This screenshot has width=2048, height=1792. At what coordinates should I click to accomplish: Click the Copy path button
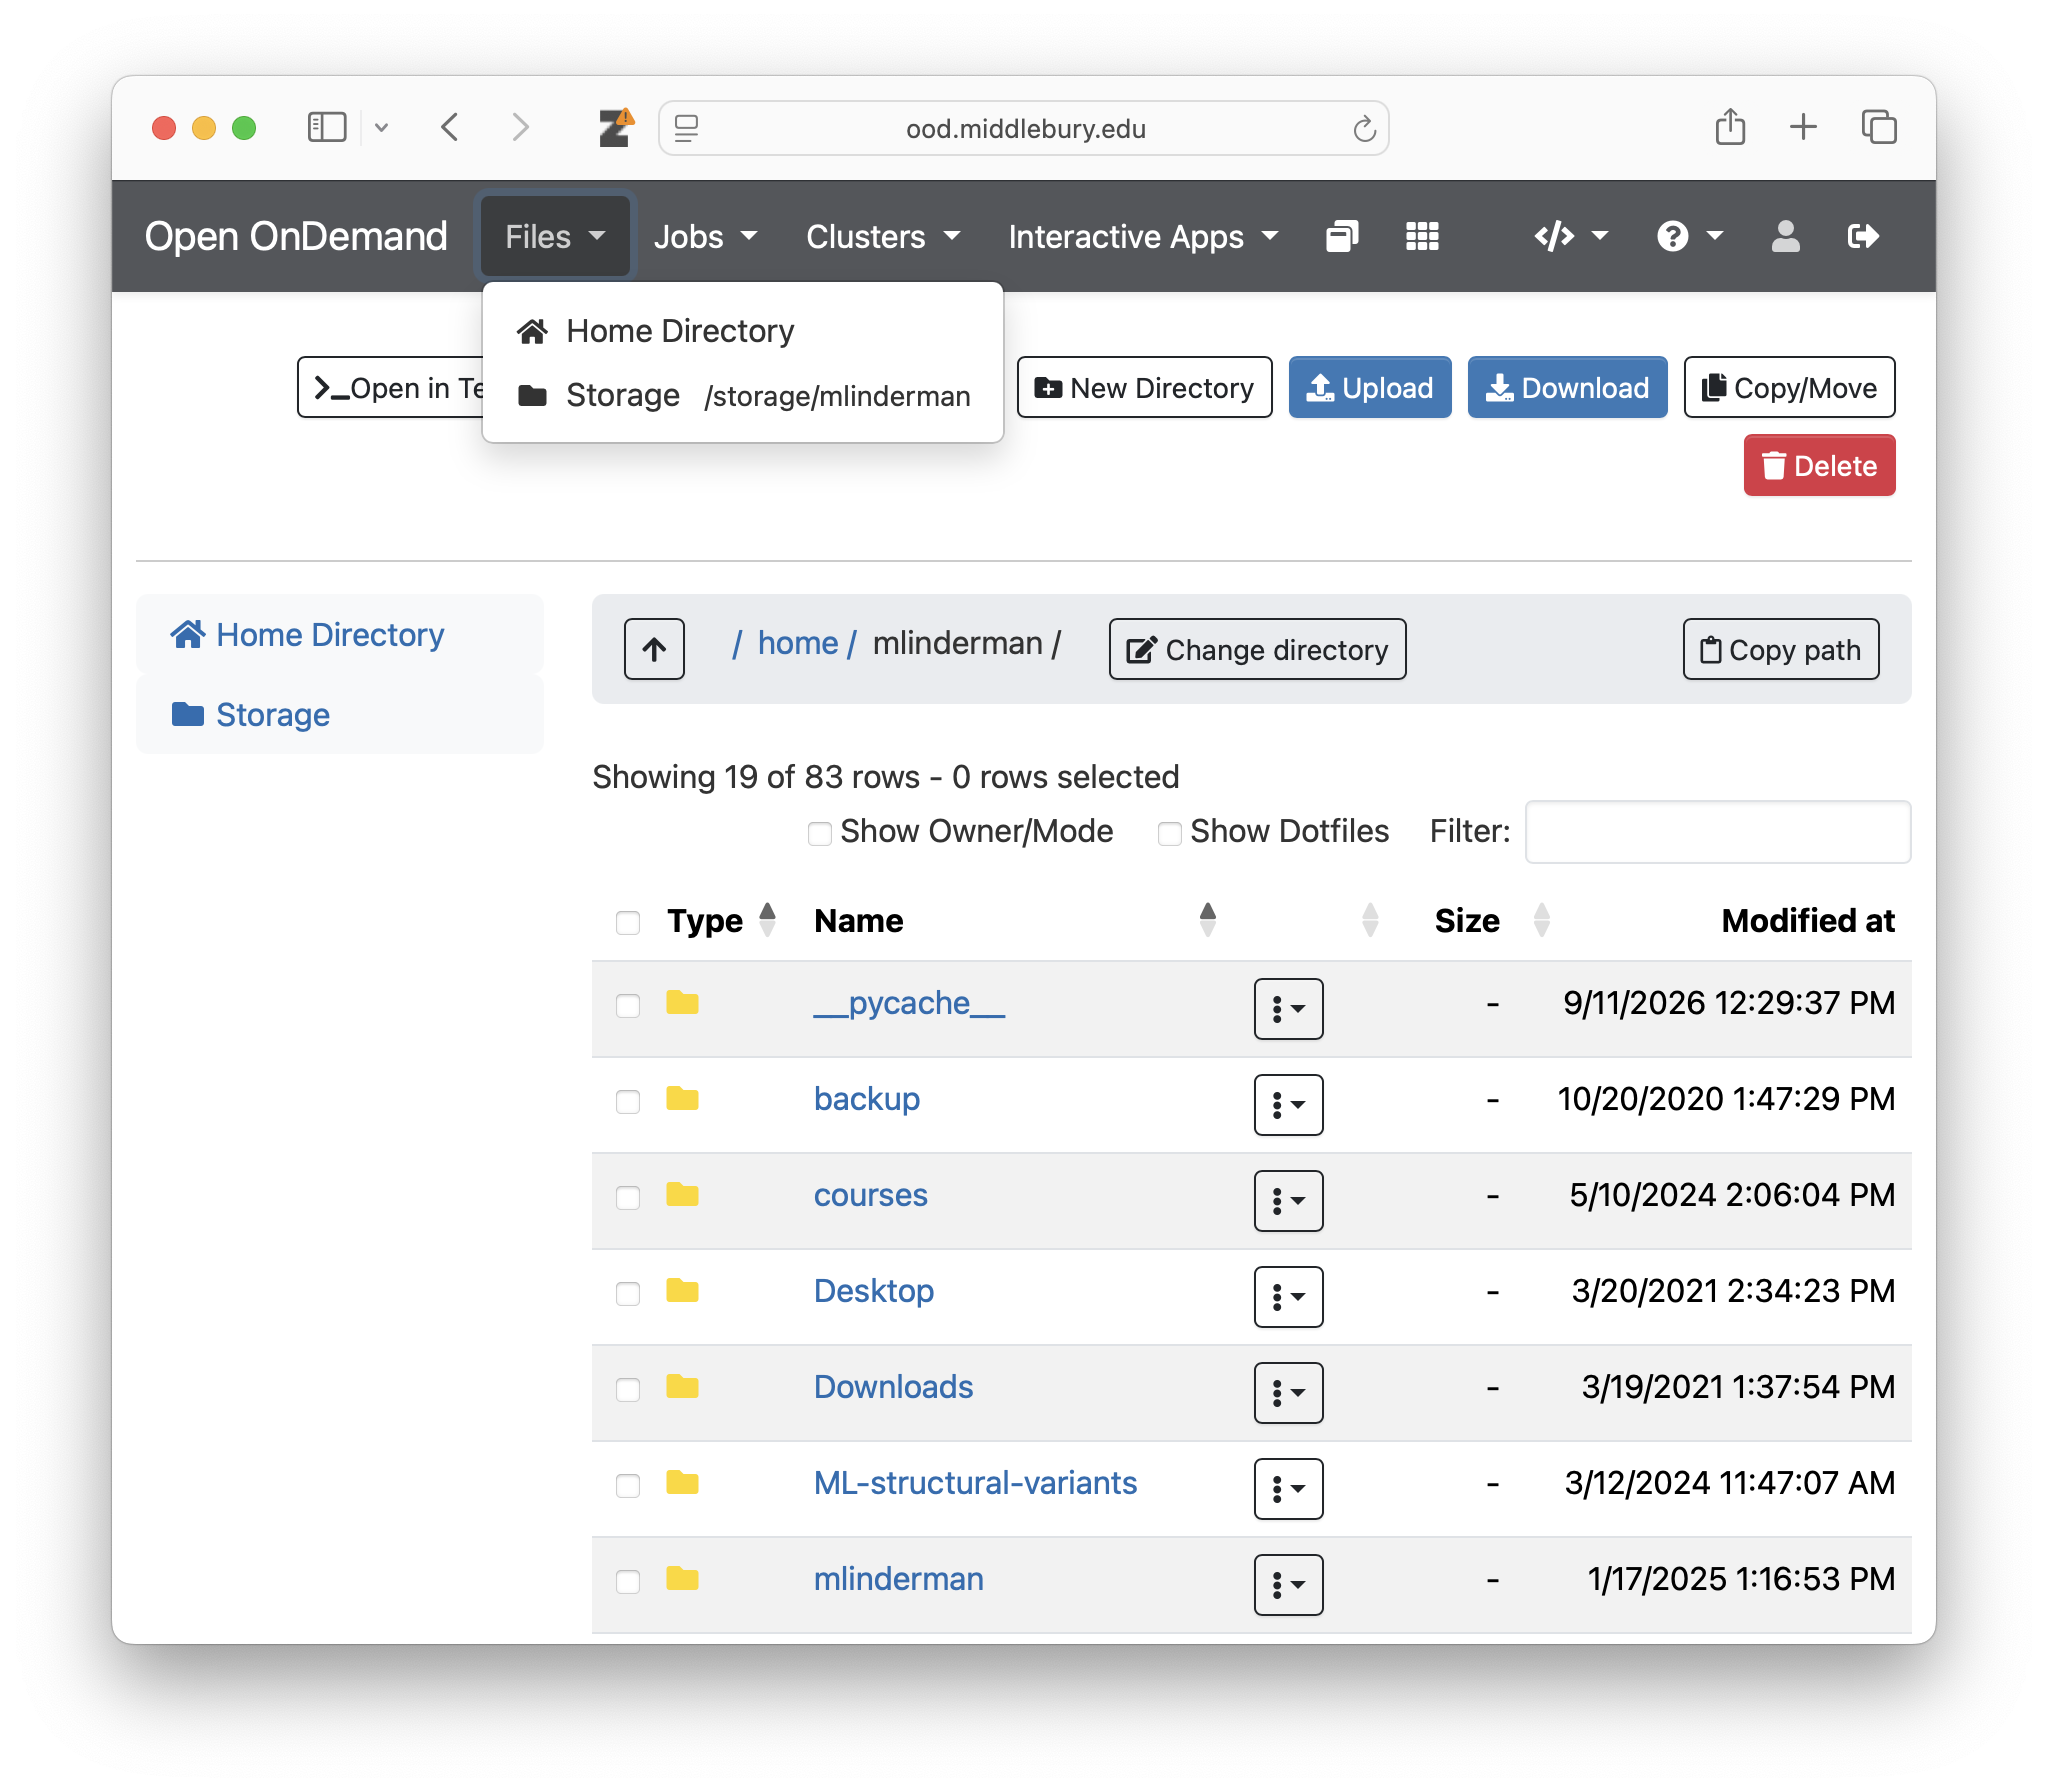coord(1780,649)
